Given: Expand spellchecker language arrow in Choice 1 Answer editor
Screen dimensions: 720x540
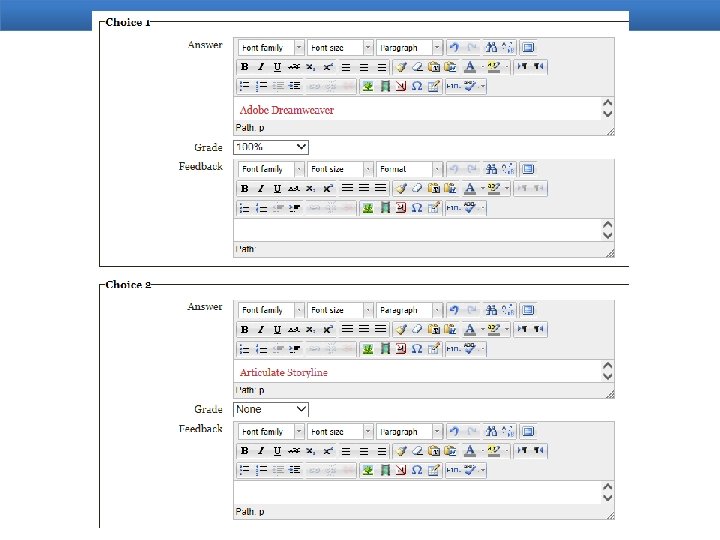Looking at the screenshot, I should coord(483,86).
